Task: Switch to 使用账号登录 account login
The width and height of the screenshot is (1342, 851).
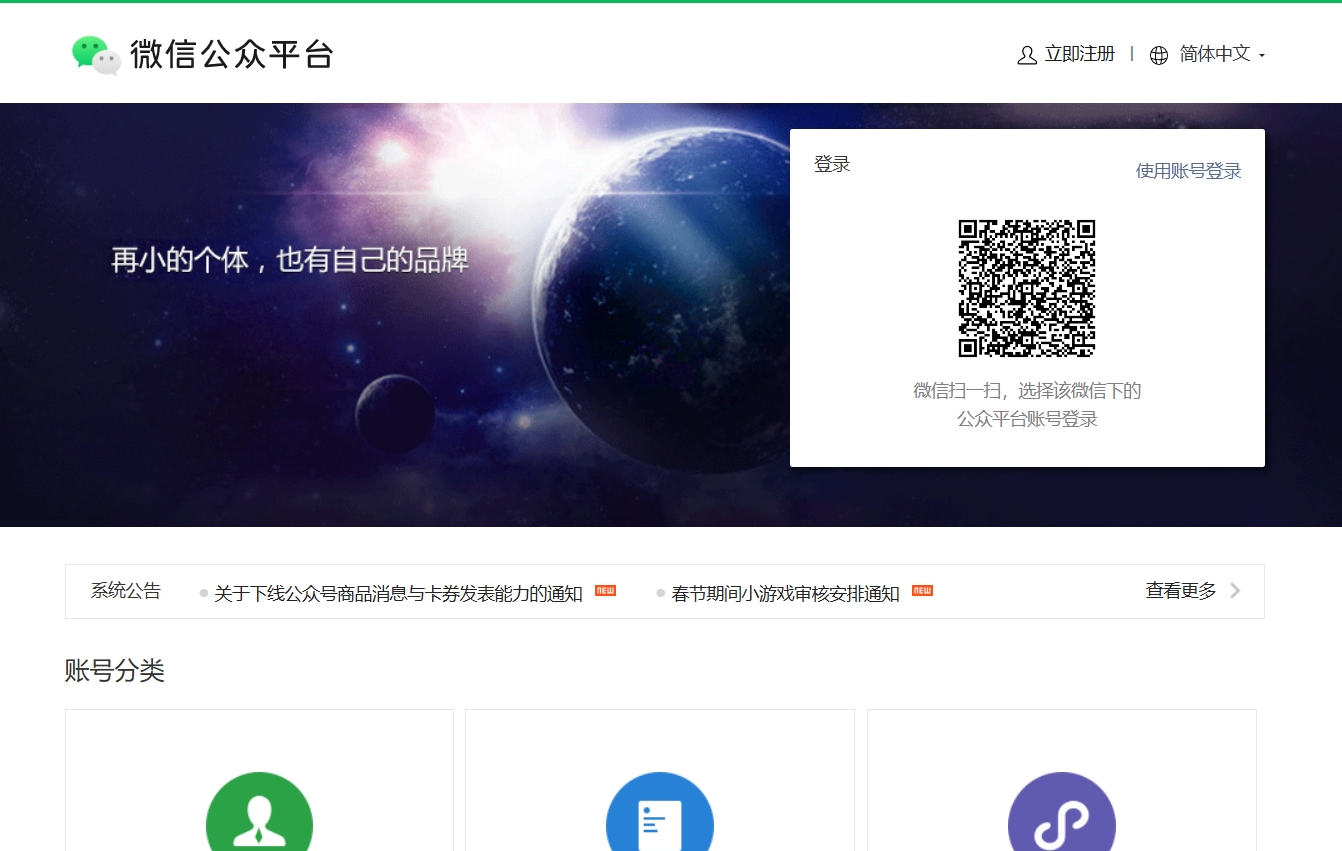Action: pos(1188,171)
